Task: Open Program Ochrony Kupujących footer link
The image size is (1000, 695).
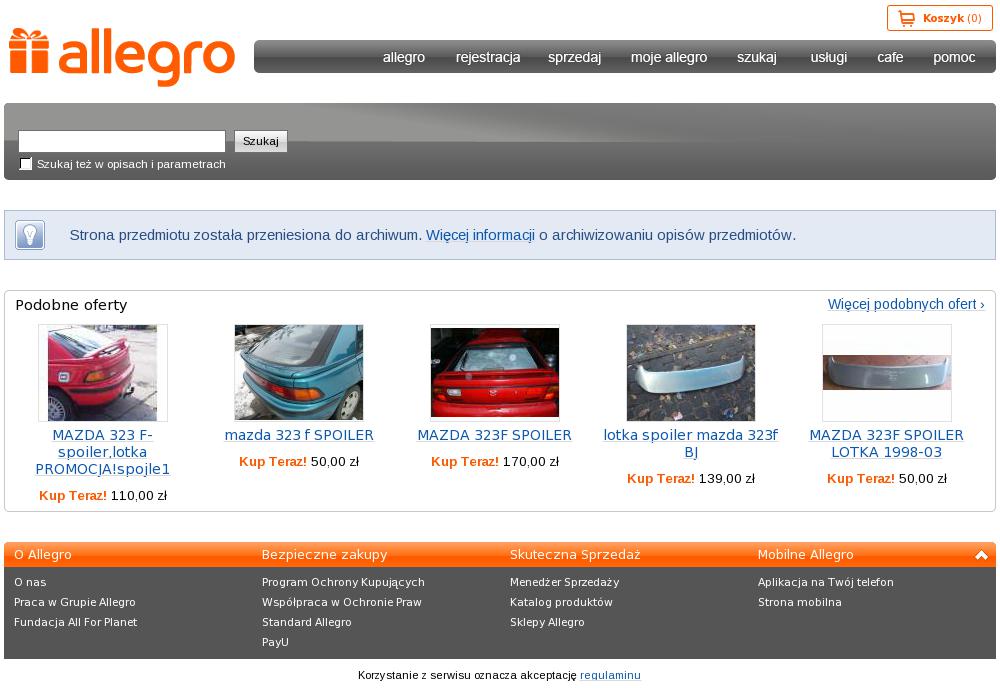Action: click(343, 582)
